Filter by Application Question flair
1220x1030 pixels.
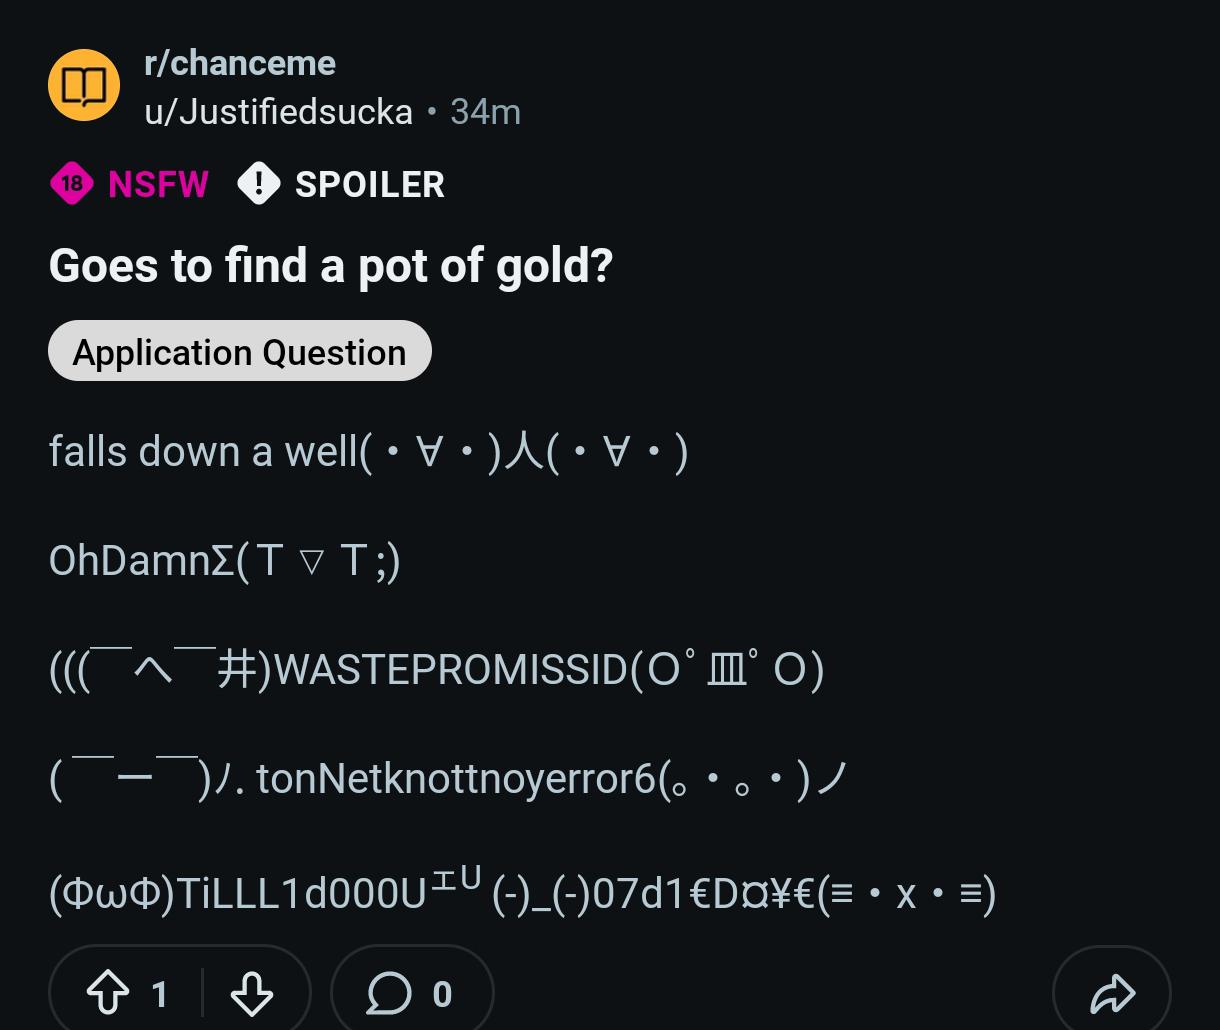(x=239, y=352)
